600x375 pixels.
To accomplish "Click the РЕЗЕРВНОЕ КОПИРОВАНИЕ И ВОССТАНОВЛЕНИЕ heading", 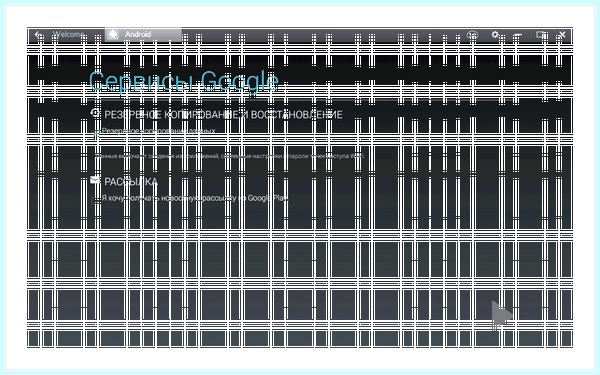I will pyautogui.click(x=223, y=115).
